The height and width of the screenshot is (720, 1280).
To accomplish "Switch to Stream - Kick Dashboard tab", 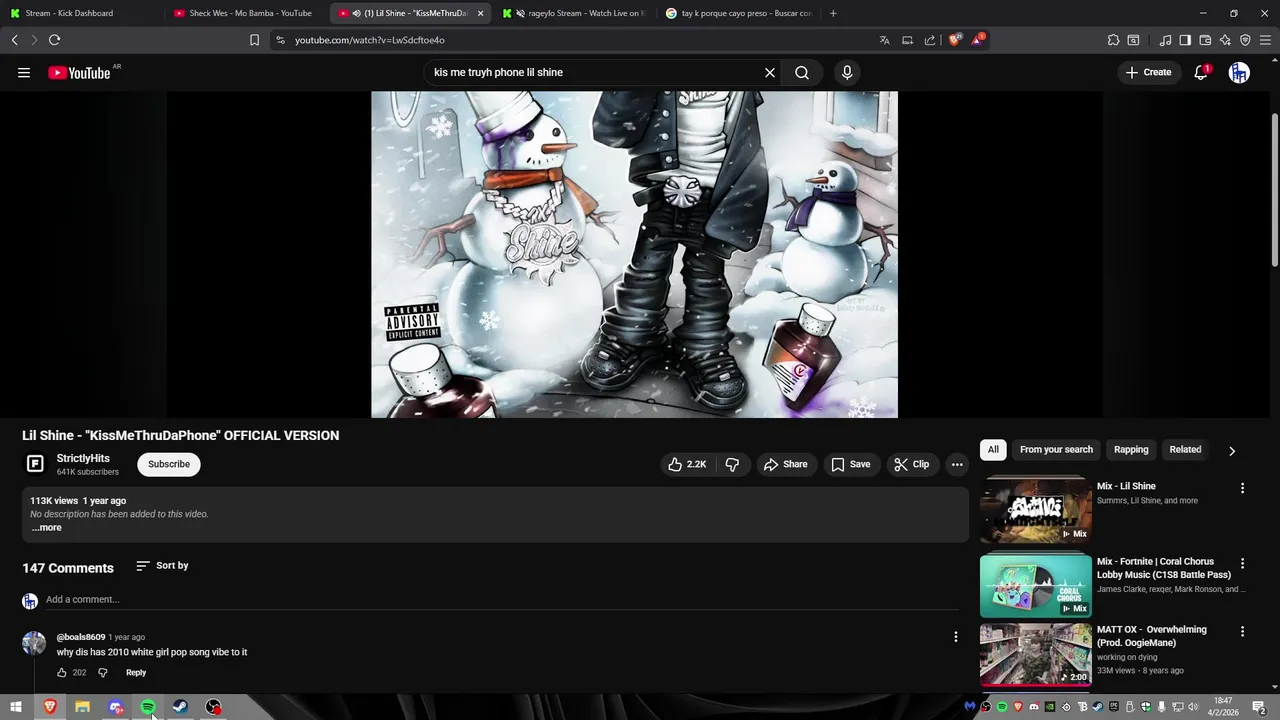I will pos(80,13).
